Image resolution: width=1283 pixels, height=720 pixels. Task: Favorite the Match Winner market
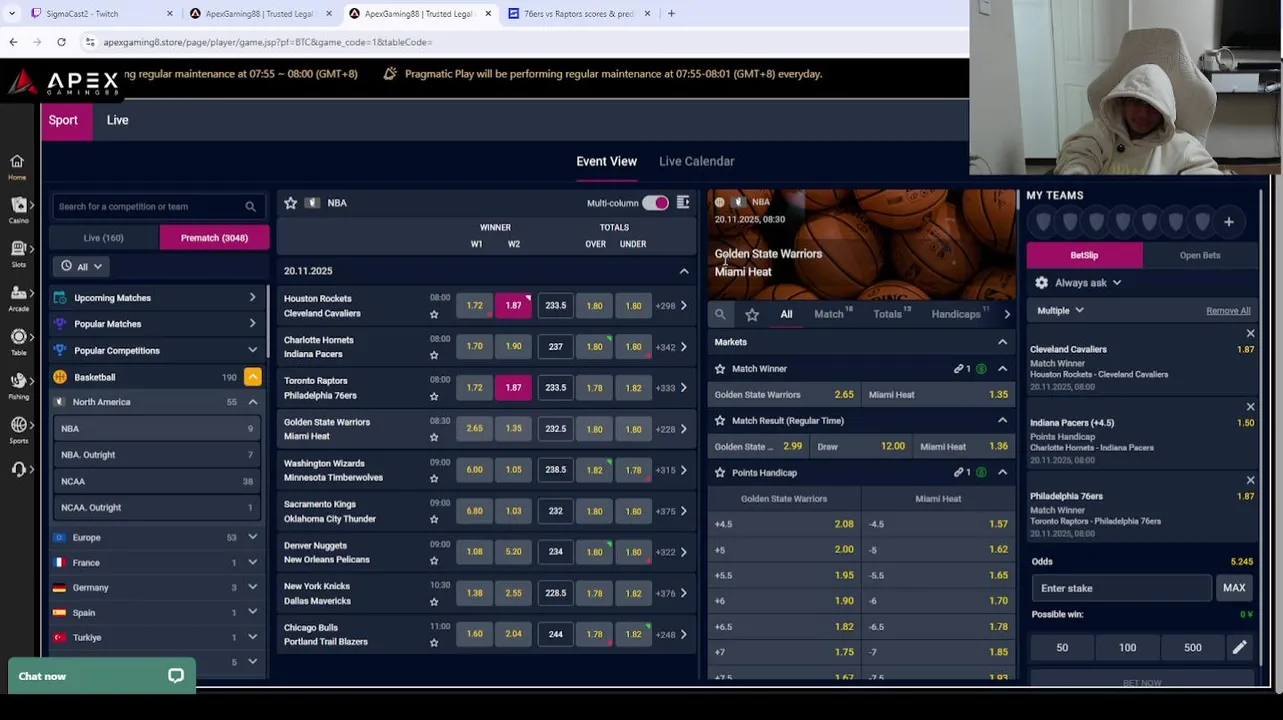click(720, 369)
